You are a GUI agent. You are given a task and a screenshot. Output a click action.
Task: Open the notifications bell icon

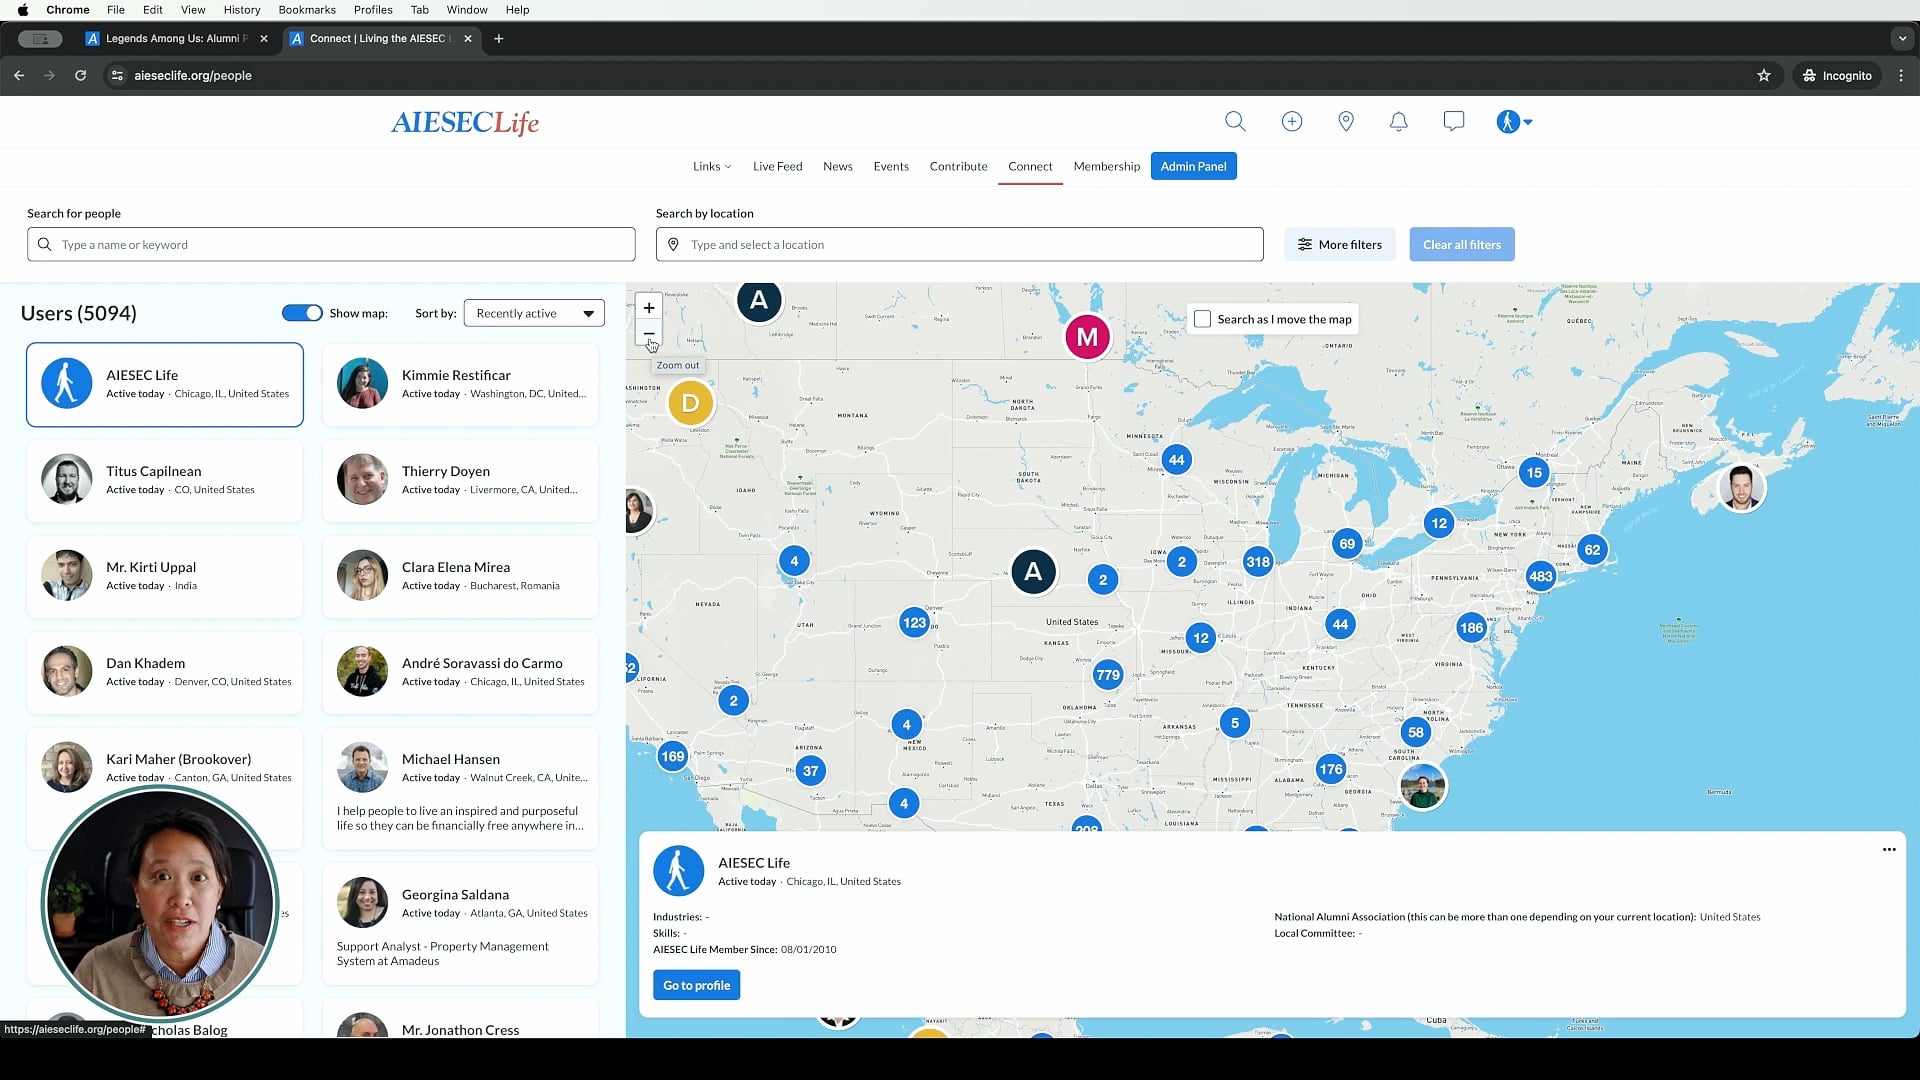1399,122
